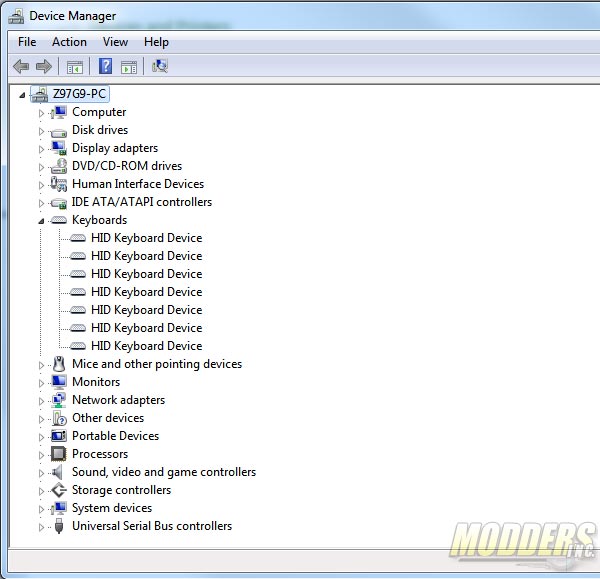Select the DVD/CD-ROM drives label
Image resolution: width=600 pixels, height=579 pixels.
tap(127, 166)
